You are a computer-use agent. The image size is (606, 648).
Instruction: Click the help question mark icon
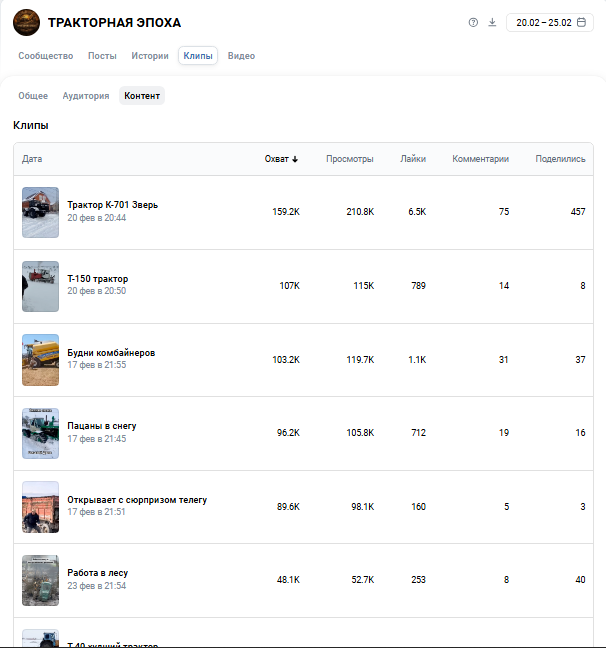coord(473,23)
